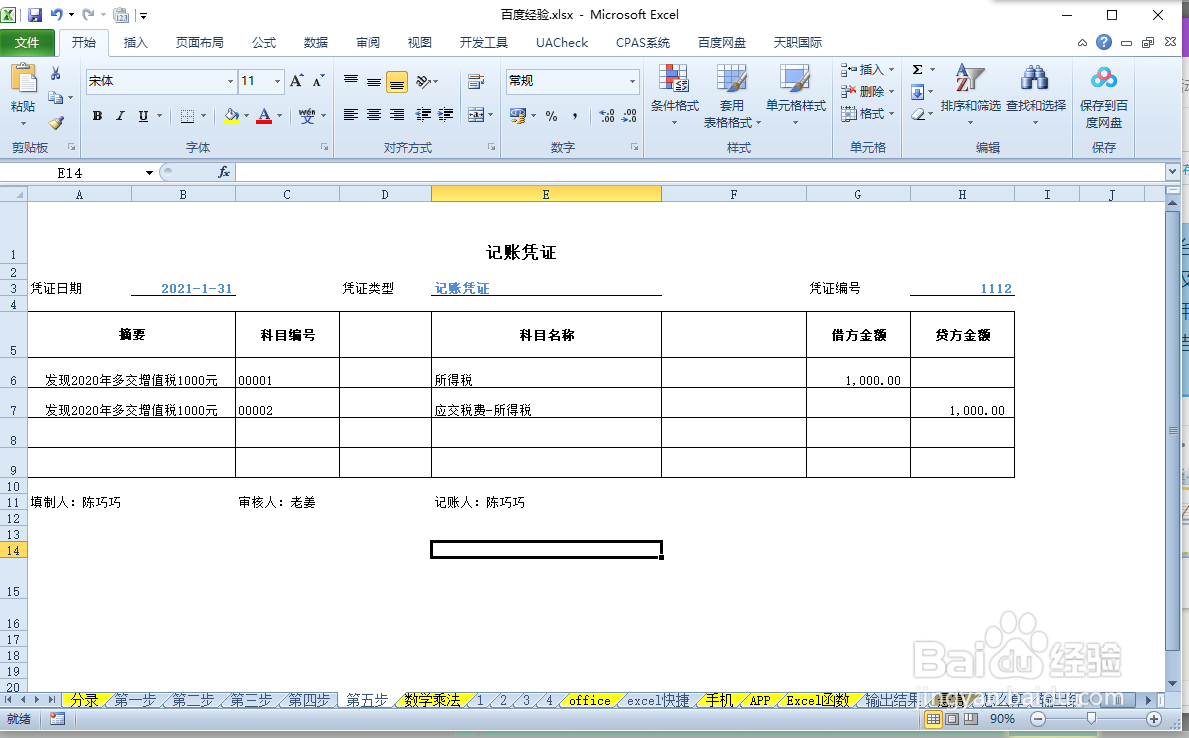The image size is (1189, 738).
Task: Click the Orientation text angle icon
Action: coord(424,81)
